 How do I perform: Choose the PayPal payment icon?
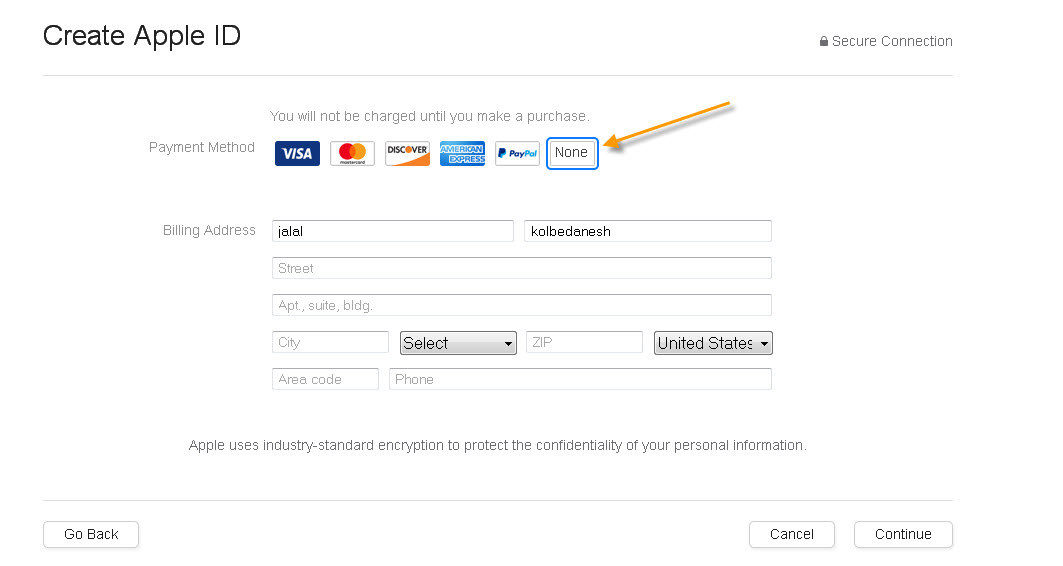(517, 153)
